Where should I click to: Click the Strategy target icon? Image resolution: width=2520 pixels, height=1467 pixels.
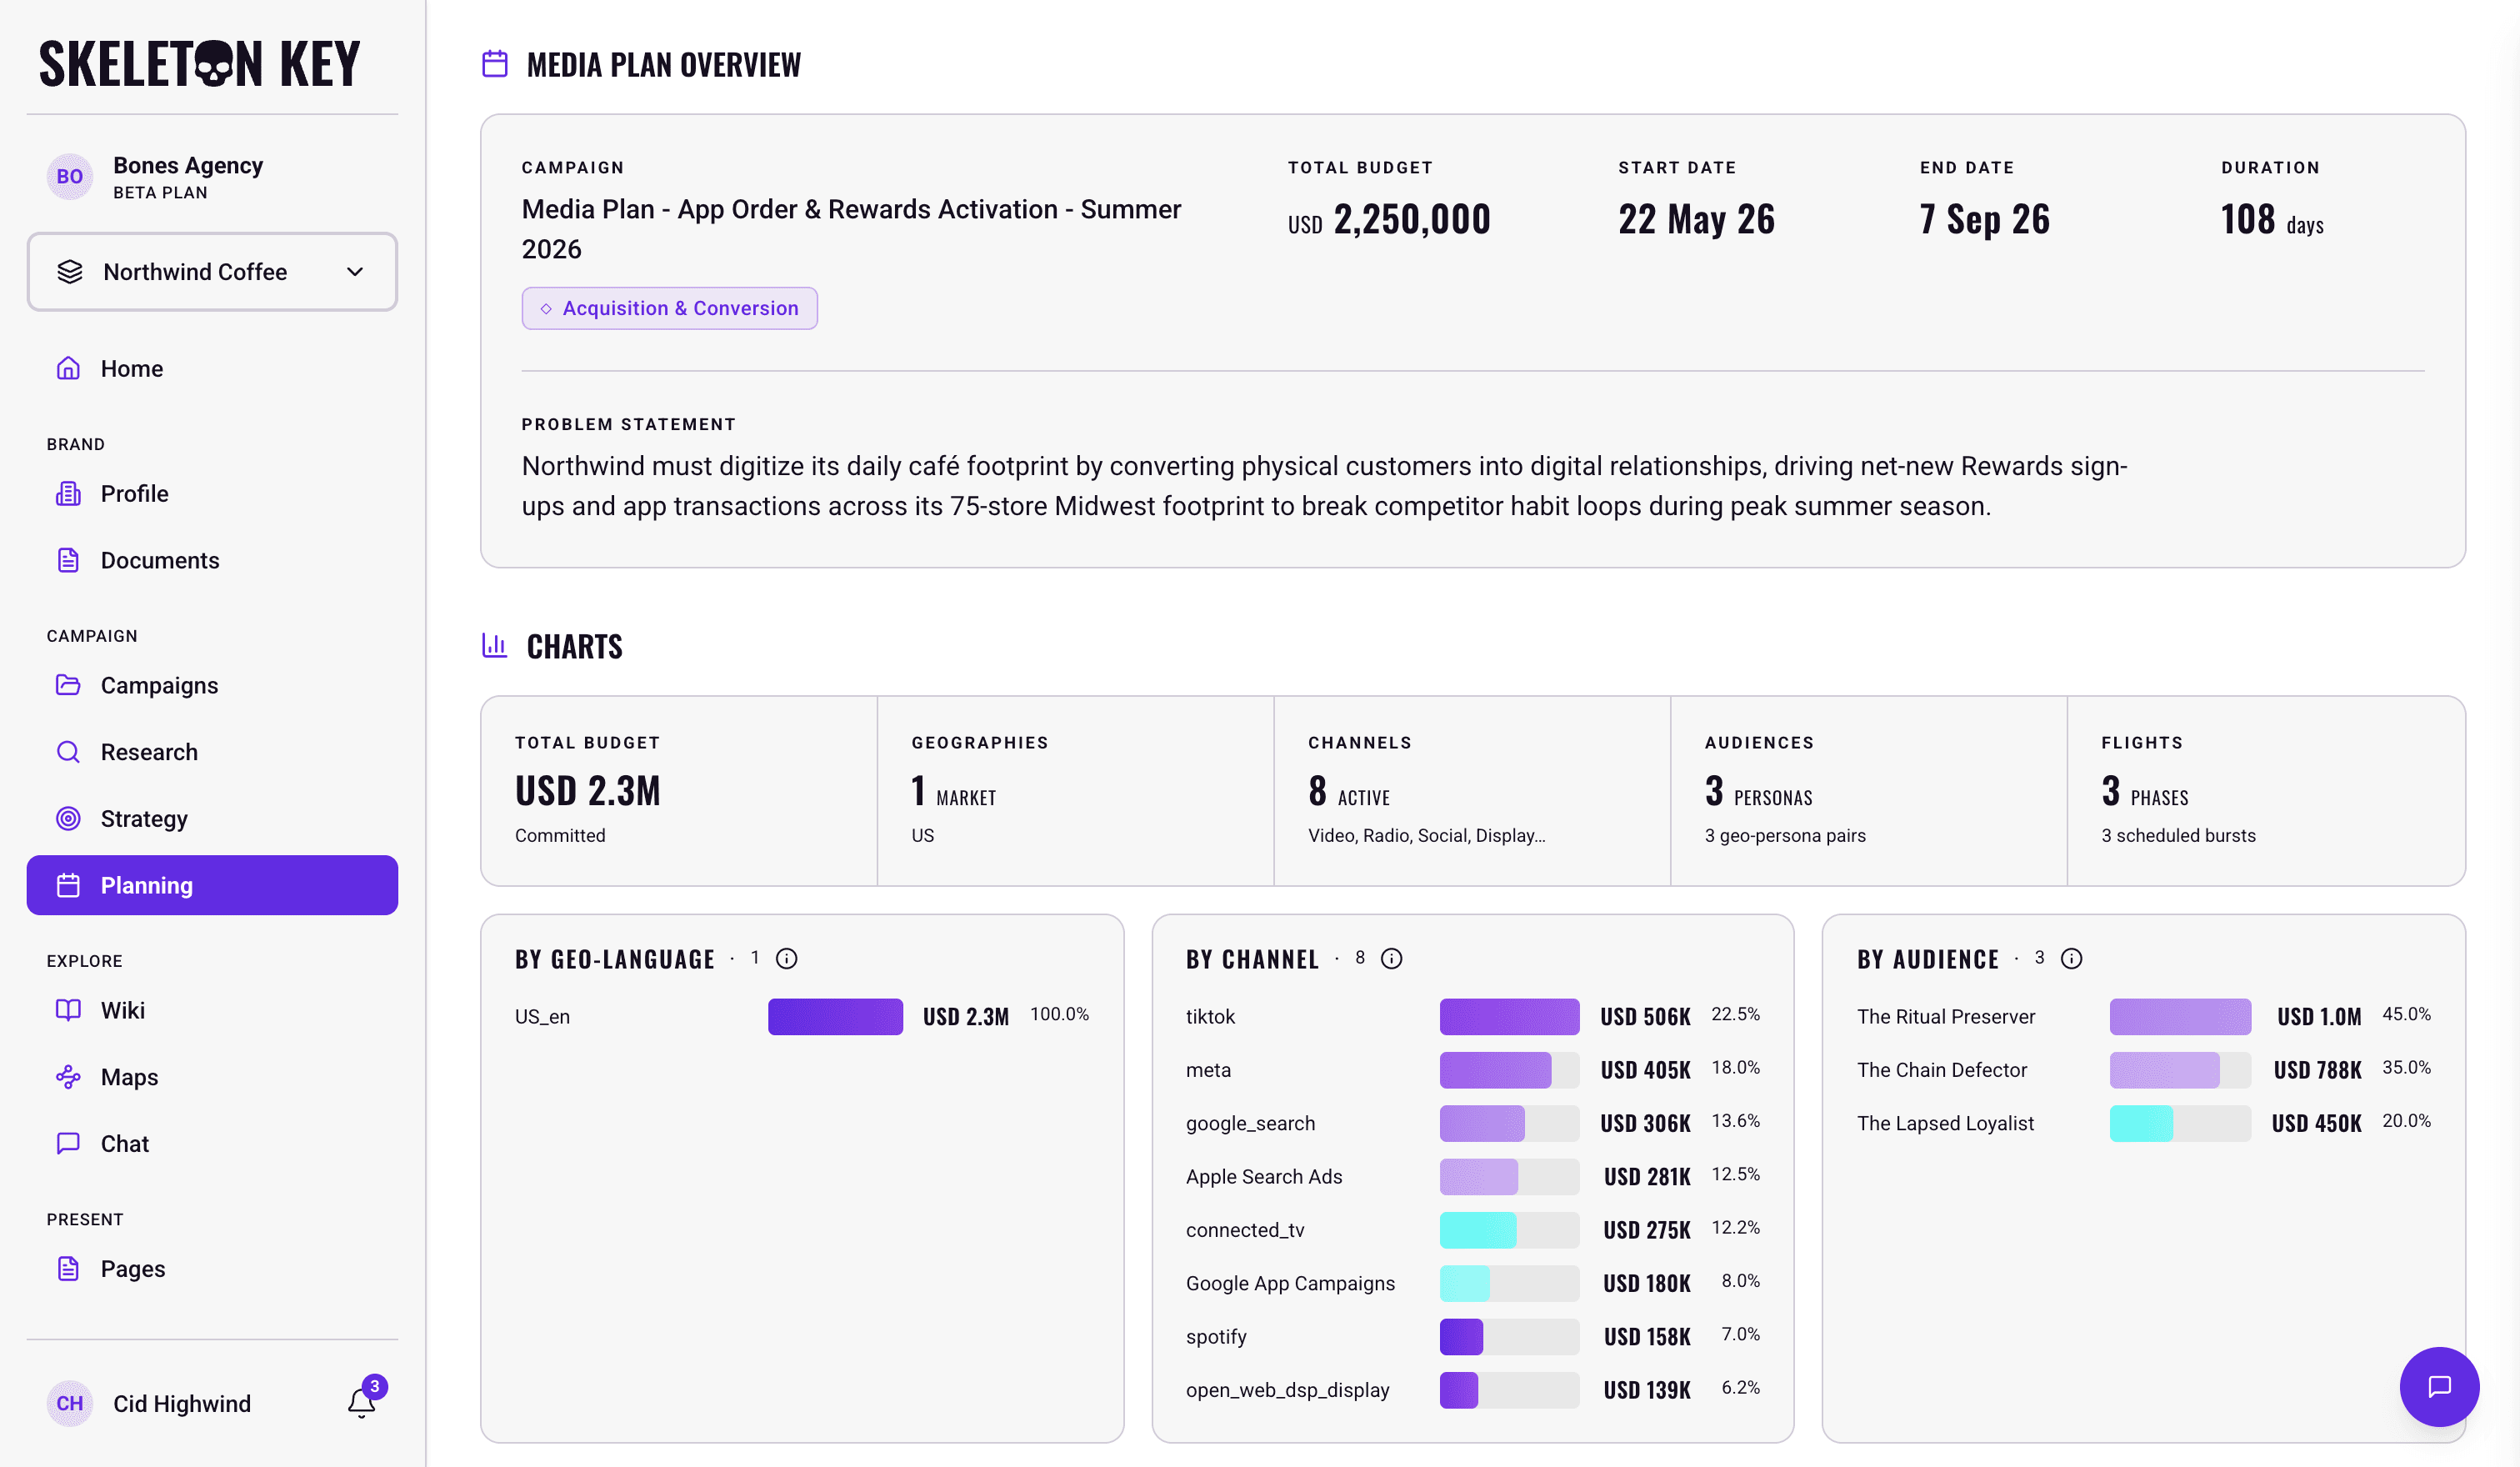click(68, 819)
